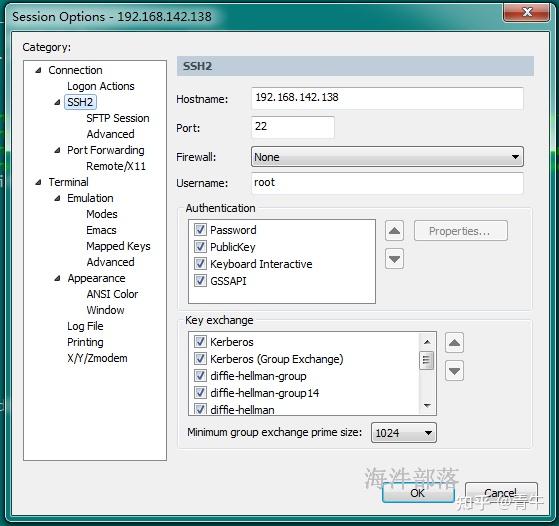Click key exchange list scroll-down arrow
Viewport: 559px width, 526px height.
tap(427, 405)
